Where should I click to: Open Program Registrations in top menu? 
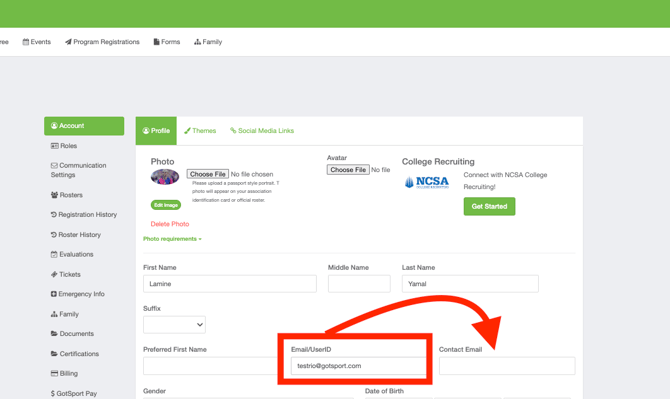[x=102, y=42]
